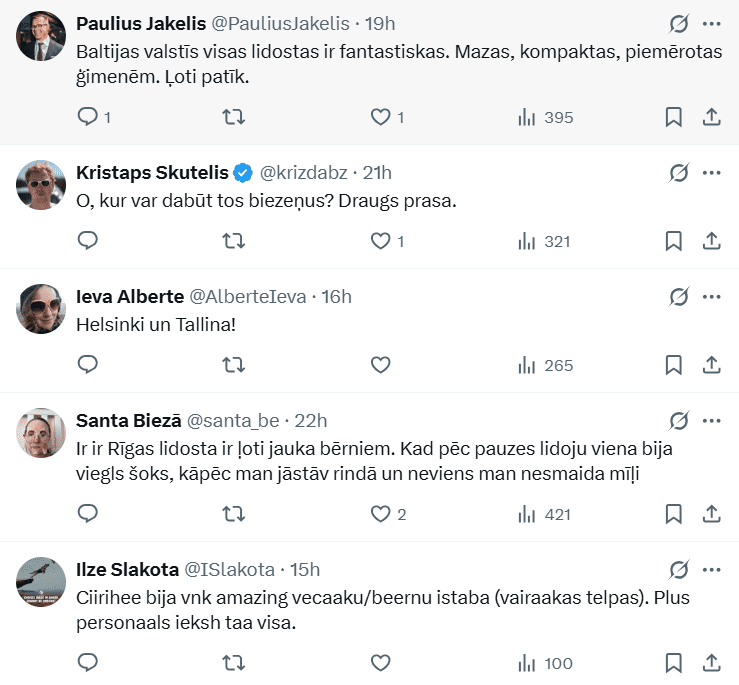Open more options for Ieva Alberte's post
This screenshot has height=685, width=739.
coord(712,297)
